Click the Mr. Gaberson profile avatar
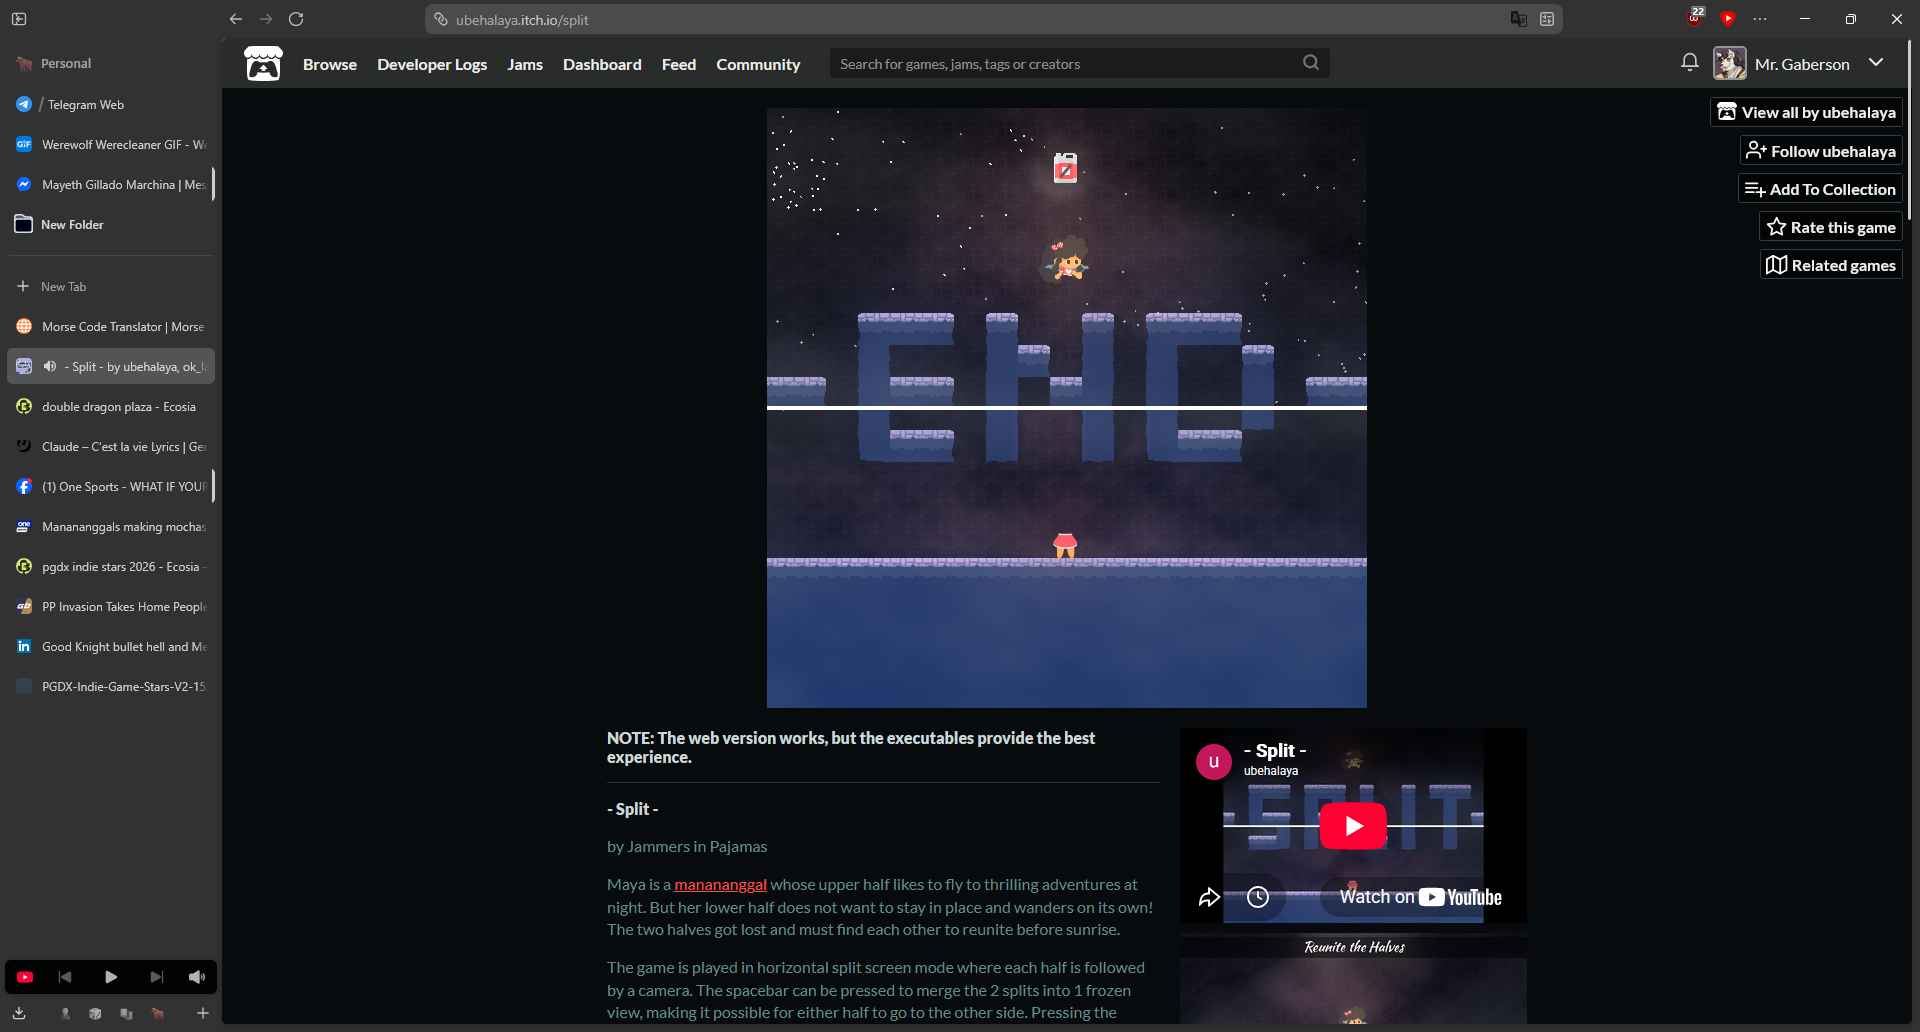The width and height of the screenshot is (1920, 1032). coord(1730,63)
